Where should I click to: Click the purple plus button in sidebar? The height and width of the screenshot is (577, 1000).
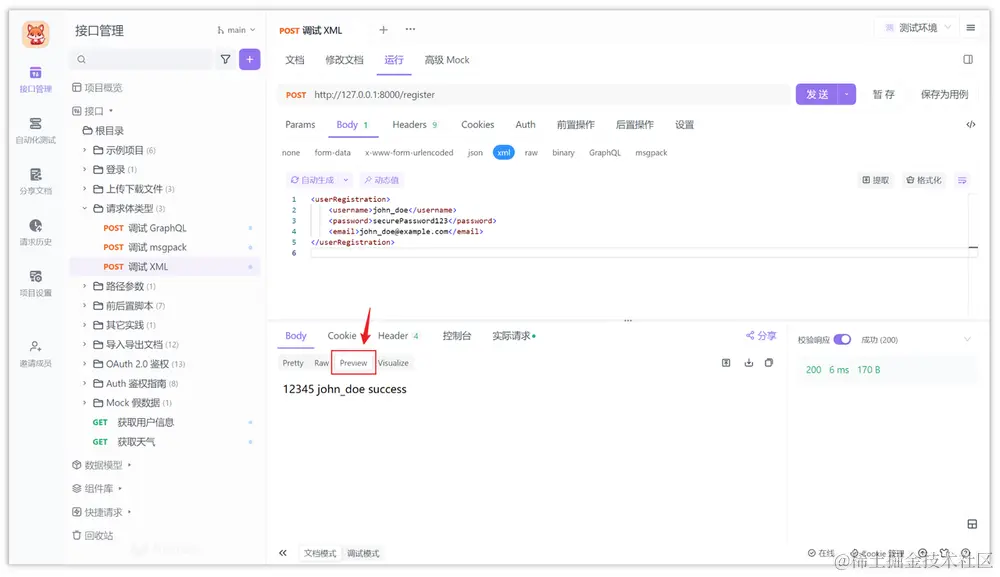[x=249, y=59]
